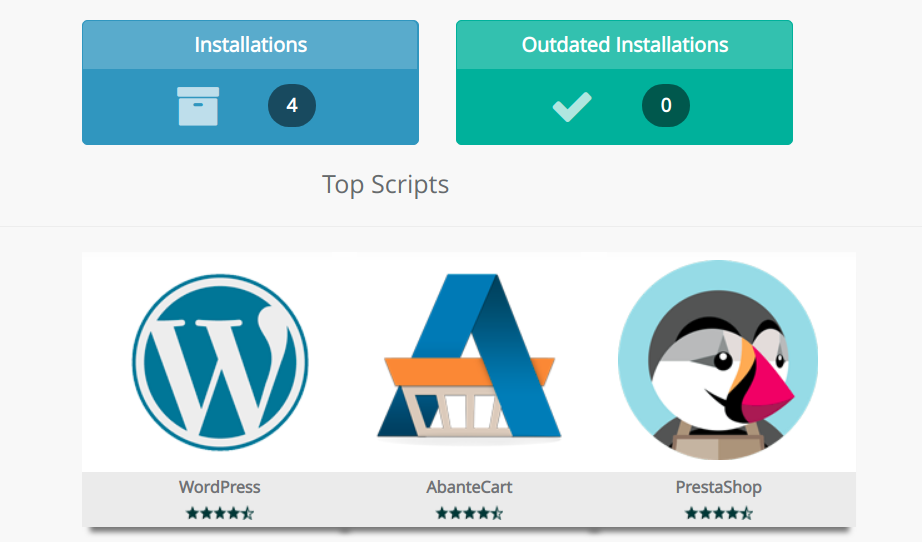
Task: Click the outdated count badge showing 0
Action: [665, 106]
